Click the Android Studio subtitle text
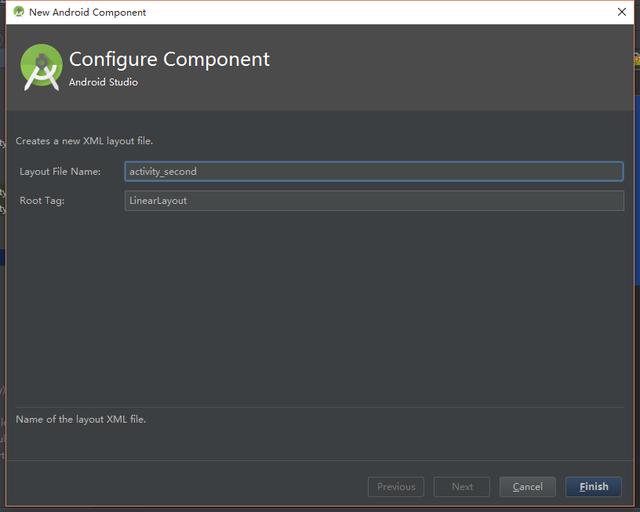The height and width of the screenshot is (512, 640). [103, 82]
